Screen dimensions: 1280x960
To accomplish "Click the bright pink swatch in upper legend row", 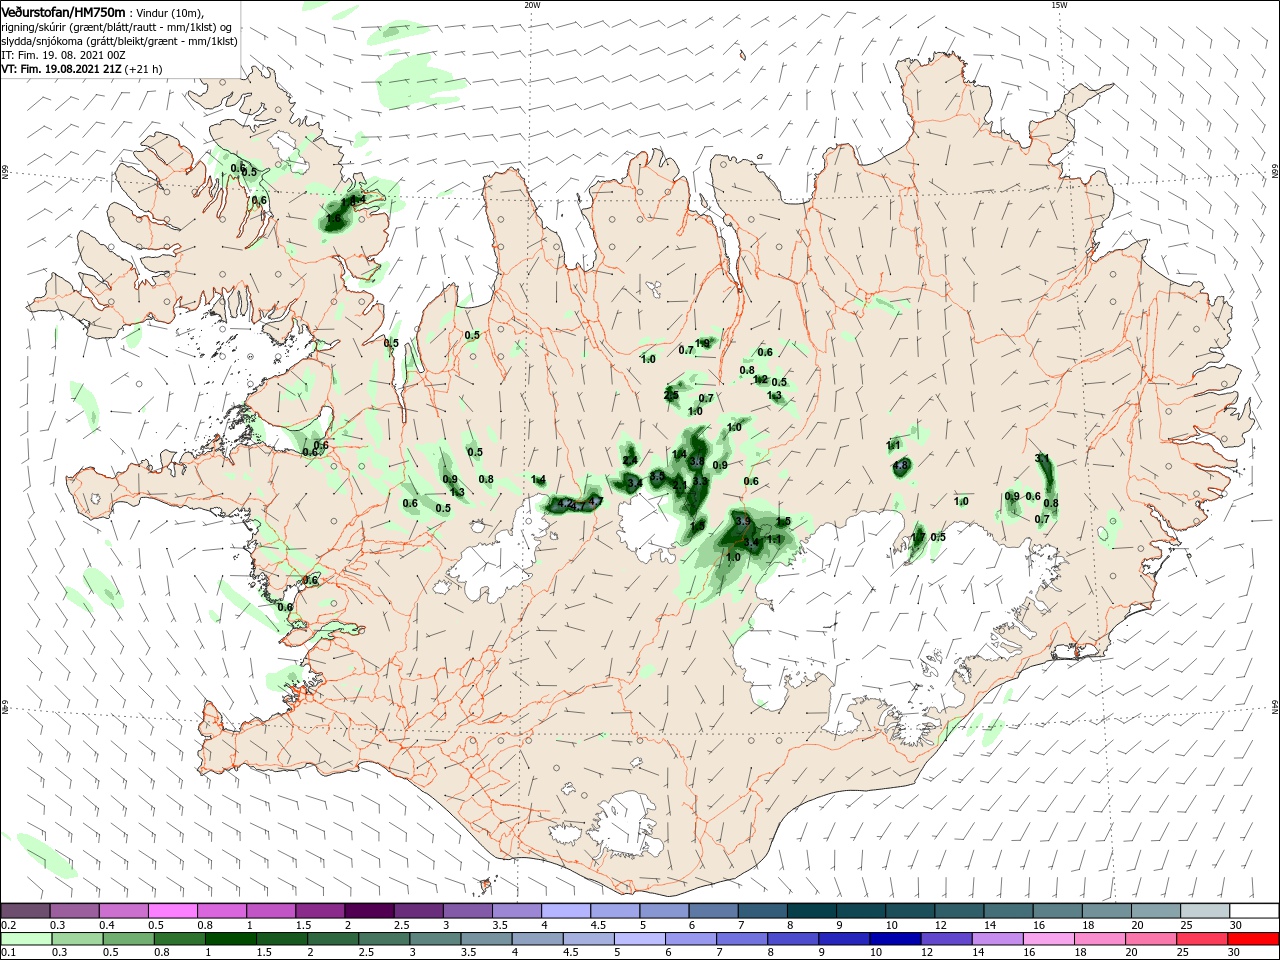I will coord(172,910).
